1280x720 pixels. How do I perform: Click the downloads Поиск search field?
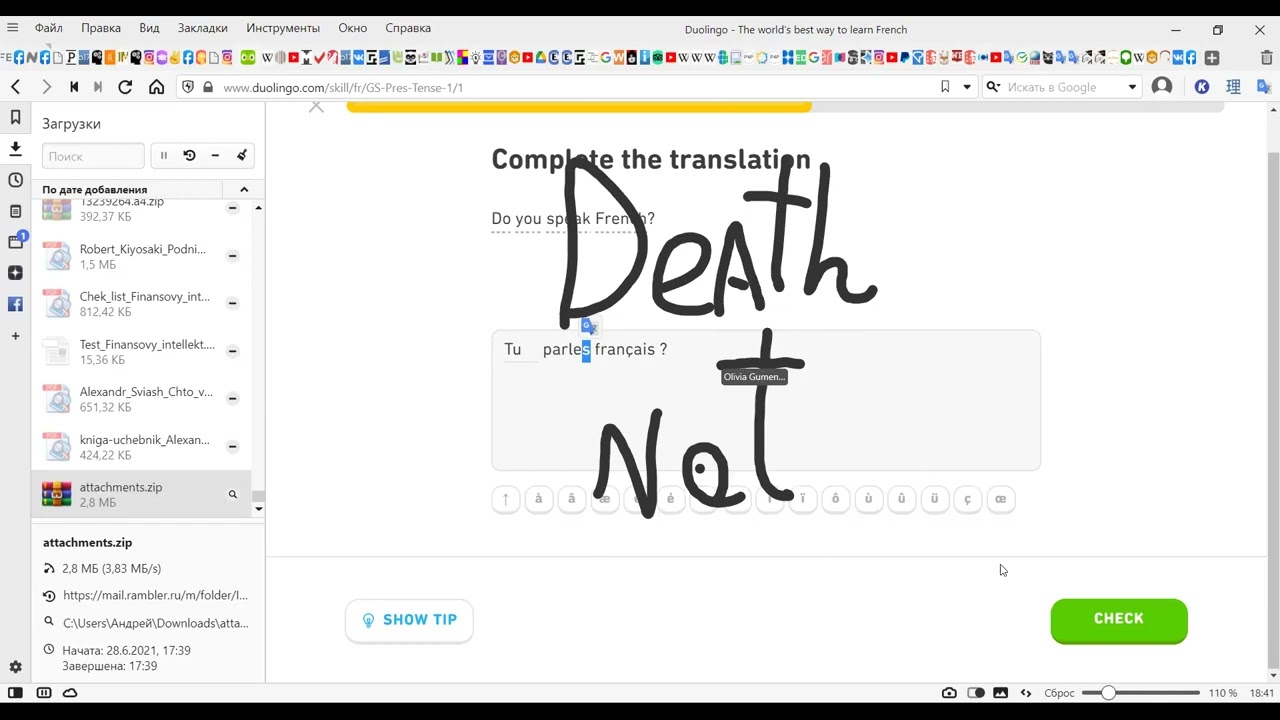tap(93, 156)
